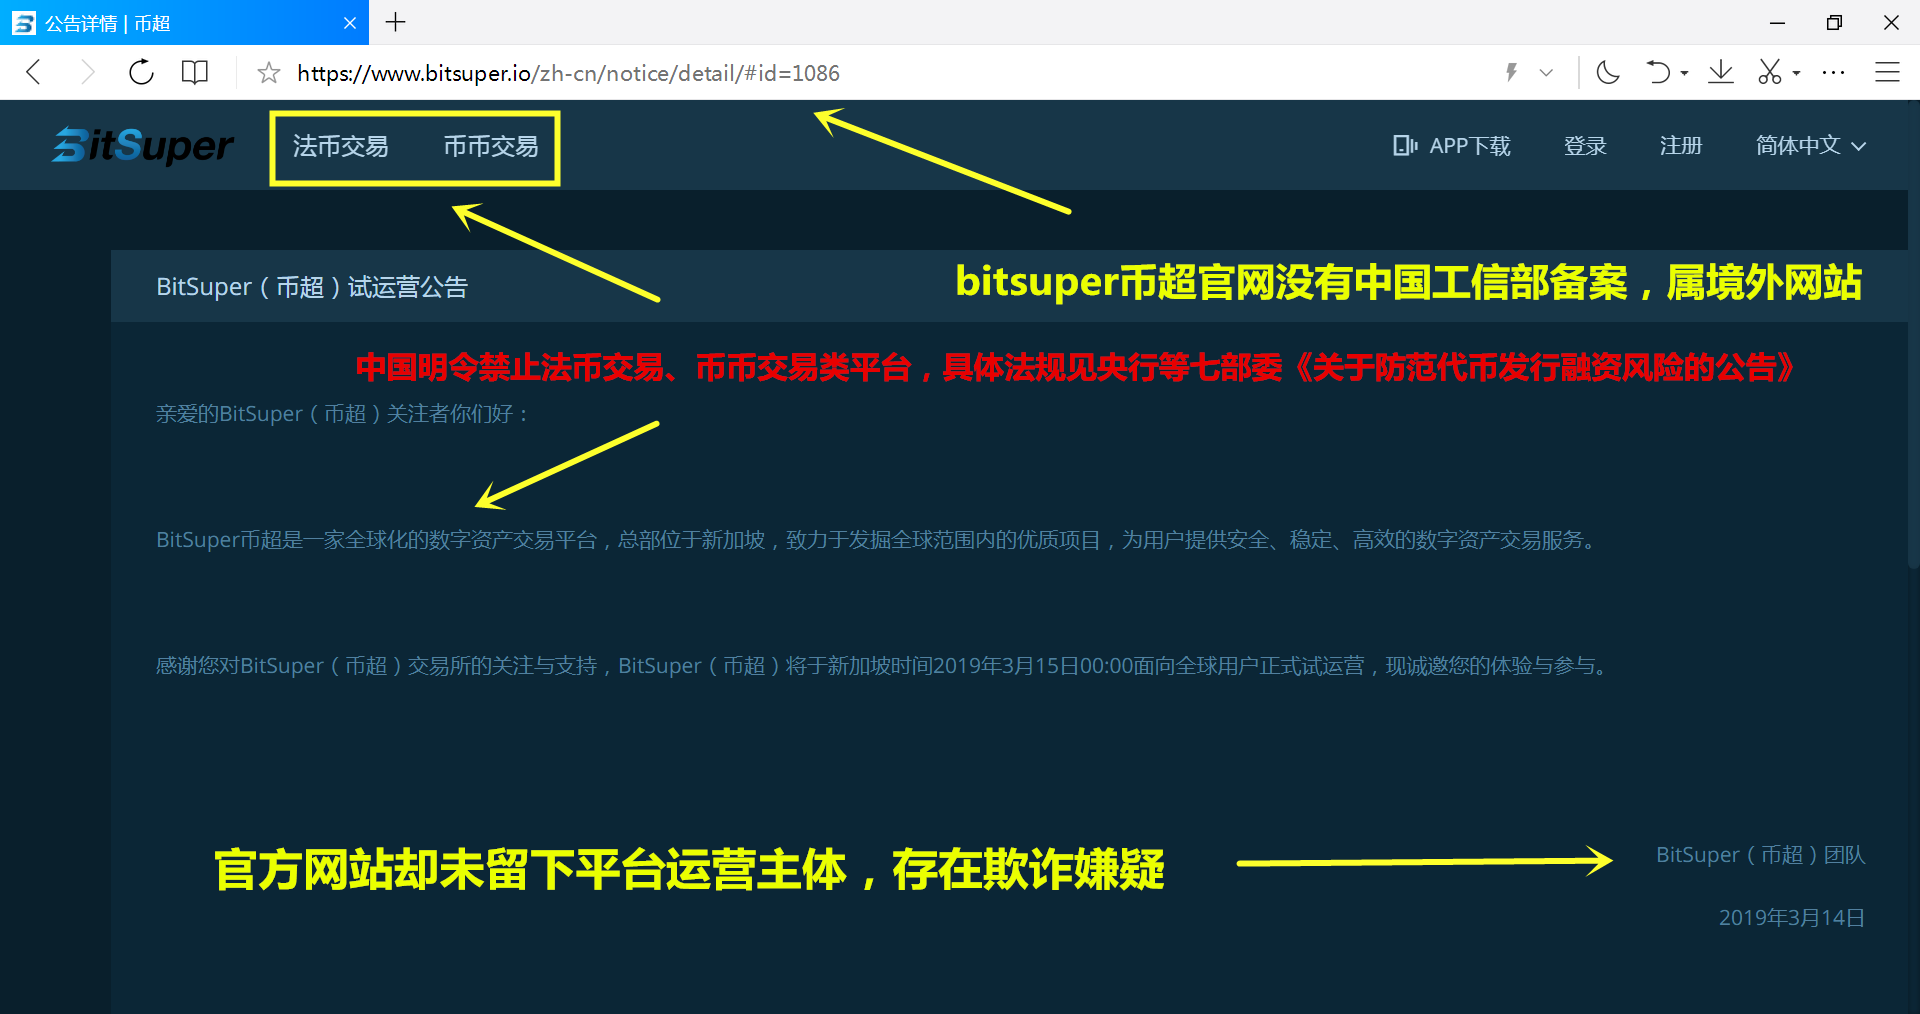
Task: Open APP下载 link
Action: pos(1469,146)
